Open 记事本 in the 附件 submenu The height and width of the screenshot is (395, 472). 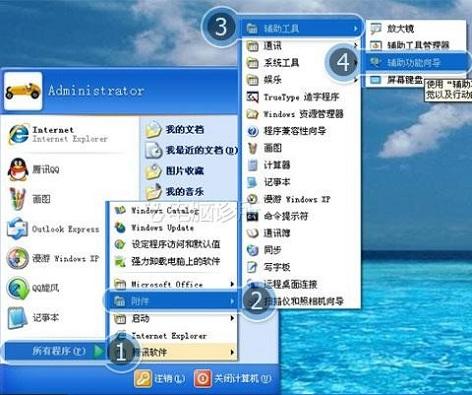(x=269, y=182)
